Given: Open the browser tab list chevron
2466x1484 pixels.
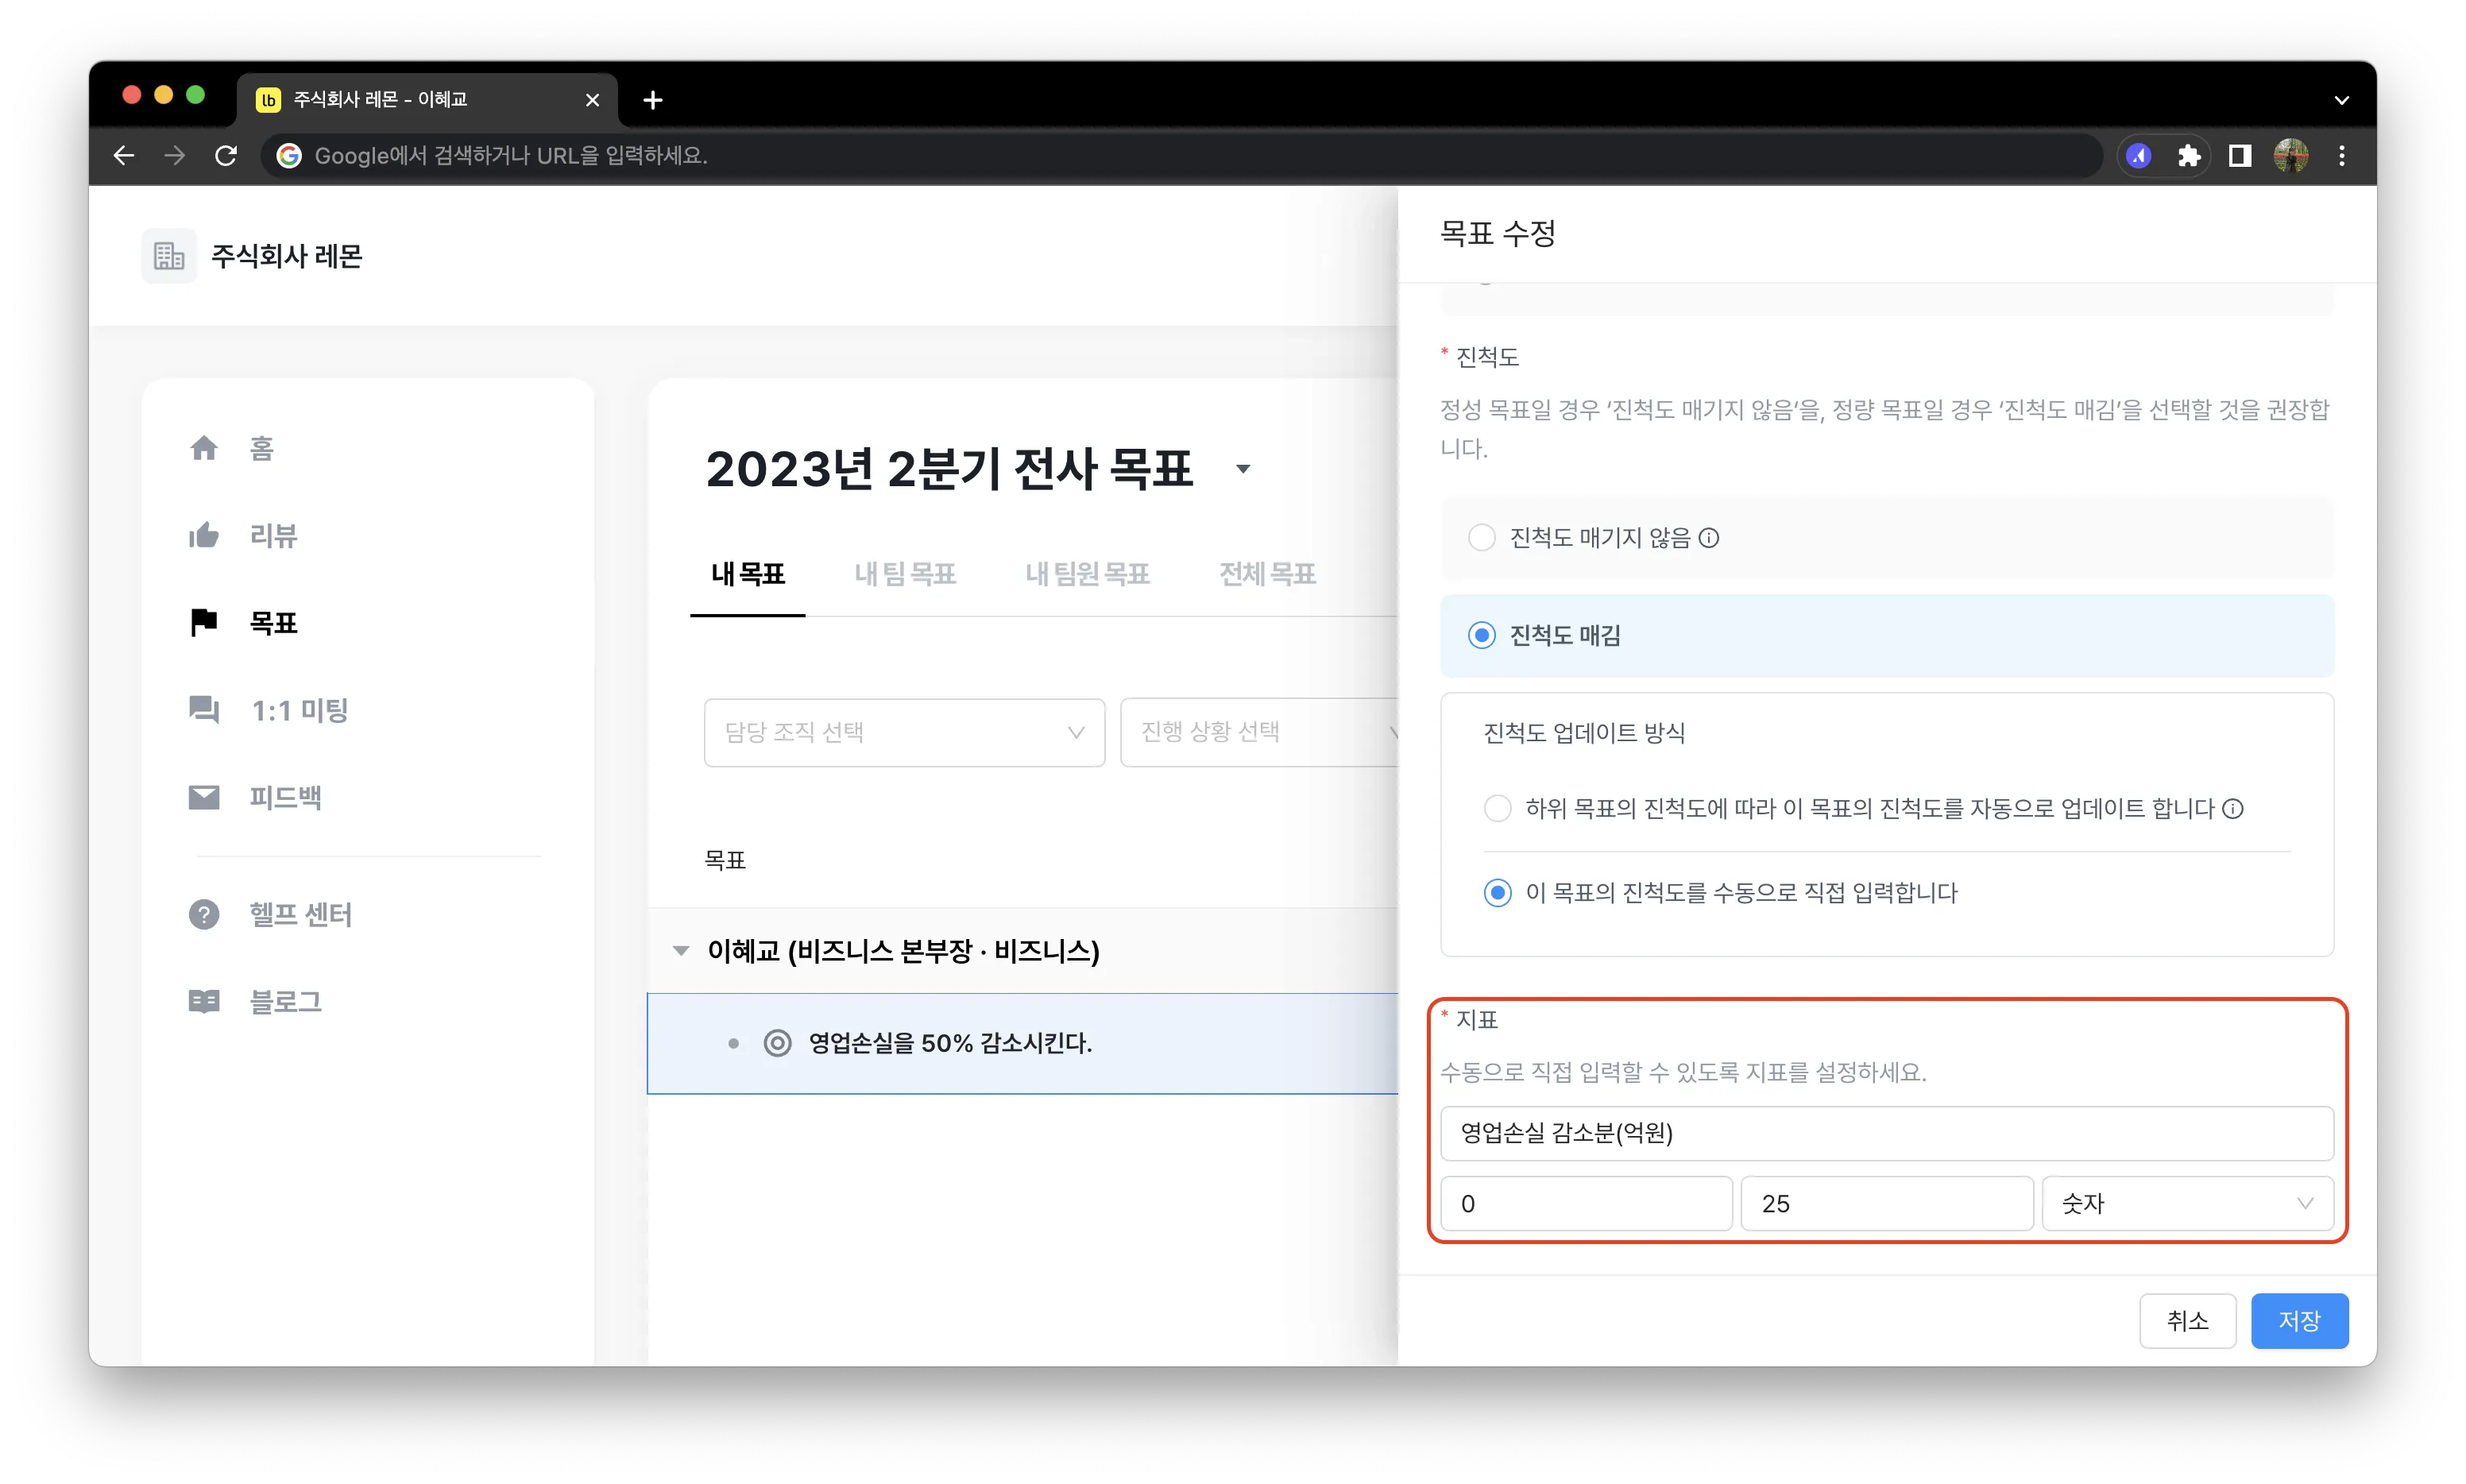Looking at the screenshot, I should point(2341,100).
